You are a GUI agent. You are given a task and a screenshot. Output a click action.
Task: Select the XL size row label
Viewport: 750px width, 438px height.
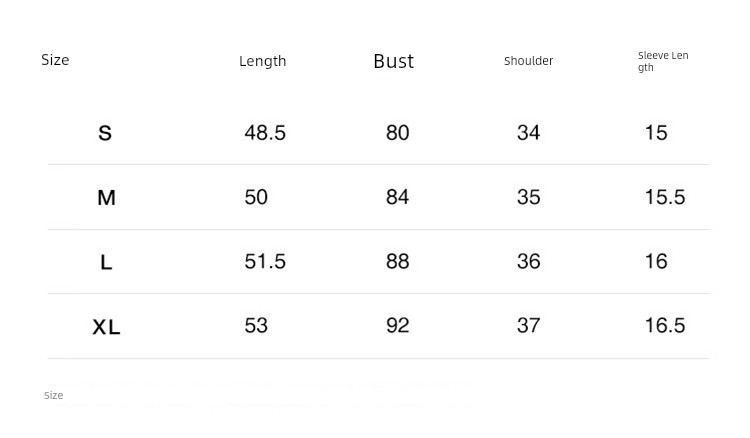click(x=106, y=327)
